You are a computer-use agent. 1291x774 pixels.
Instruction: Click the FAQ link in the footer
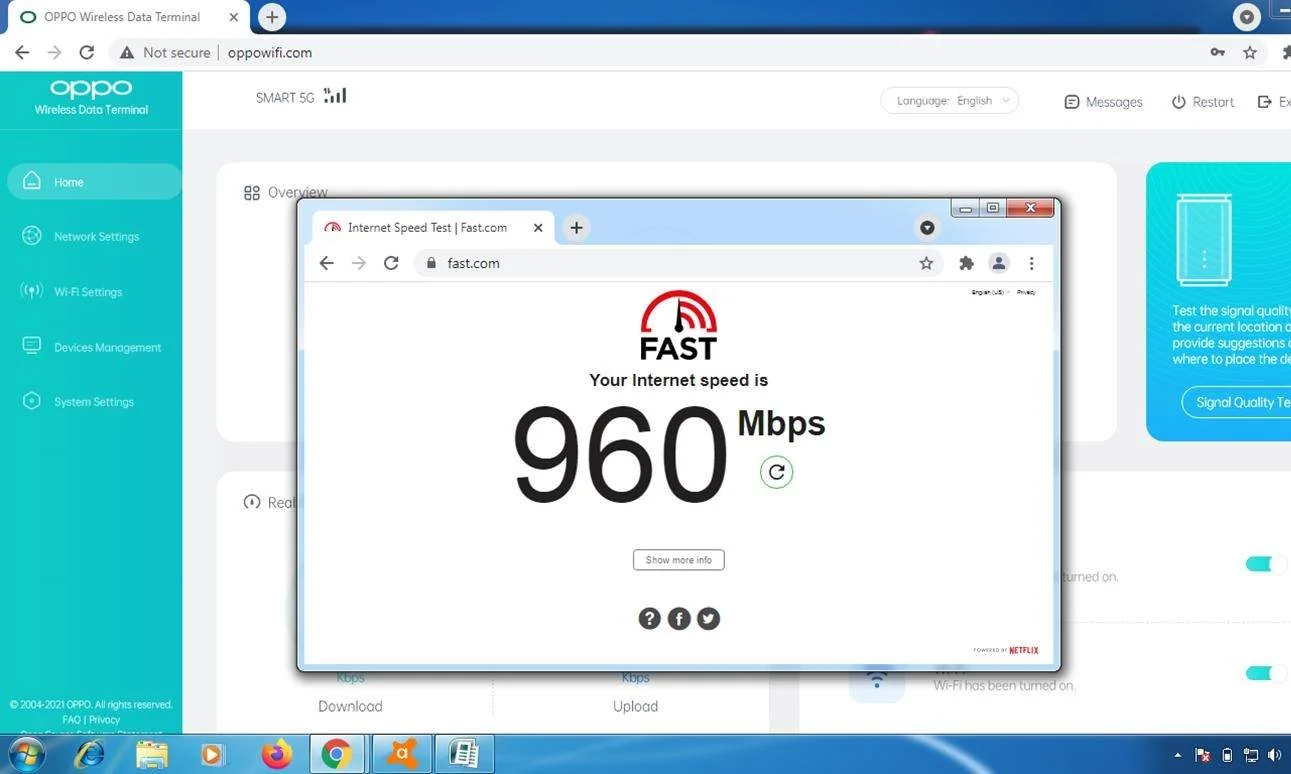click(x=71, y=719)
